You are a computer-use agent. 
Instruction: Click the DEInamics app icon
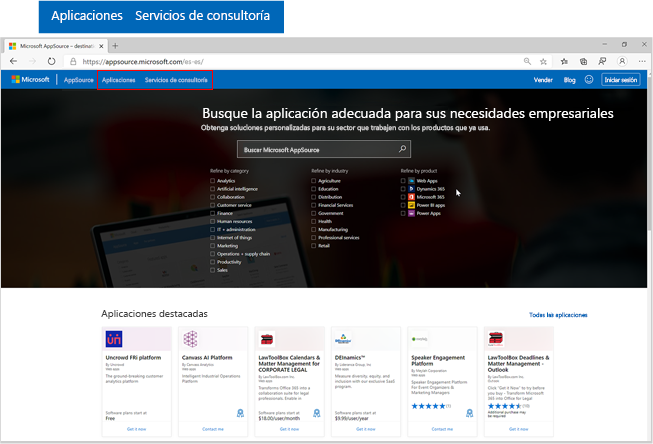coord(343,339)
